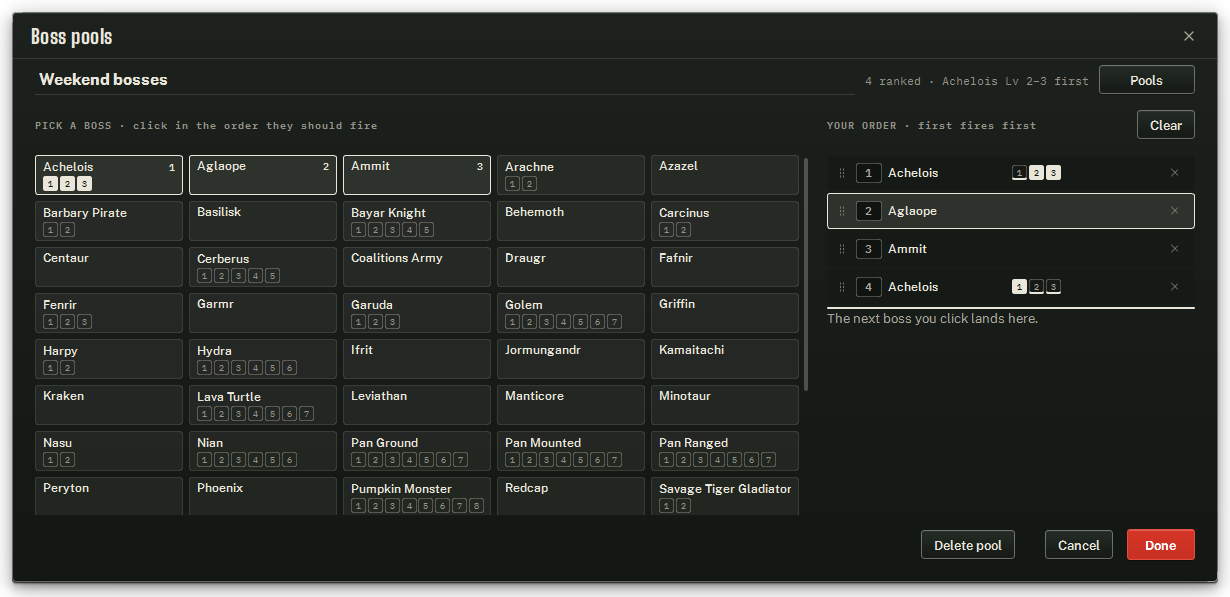Pick the Draugr boss card
Screen dimensions: 1230x597
point(571,267)
